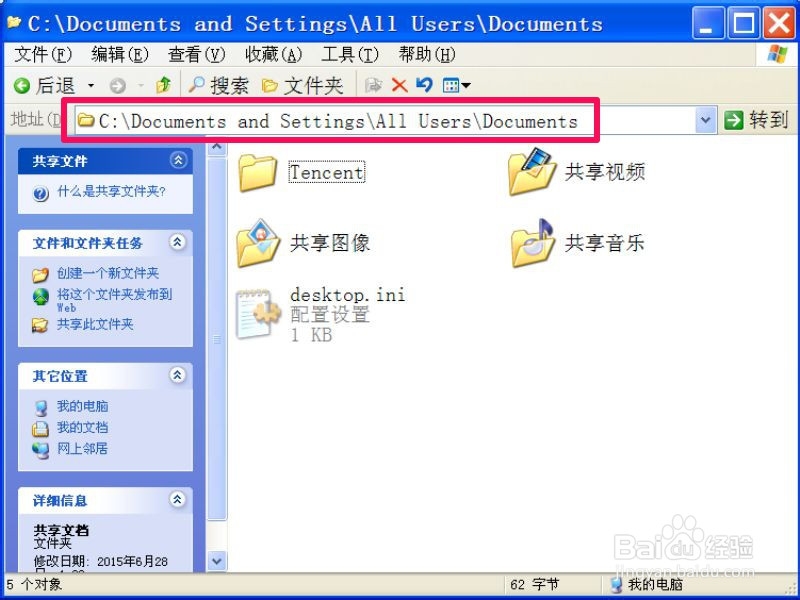The height and width of the screenshot is (600, 800).
Task: Click the 共享图像 folder label
Action: coord(330,243)
